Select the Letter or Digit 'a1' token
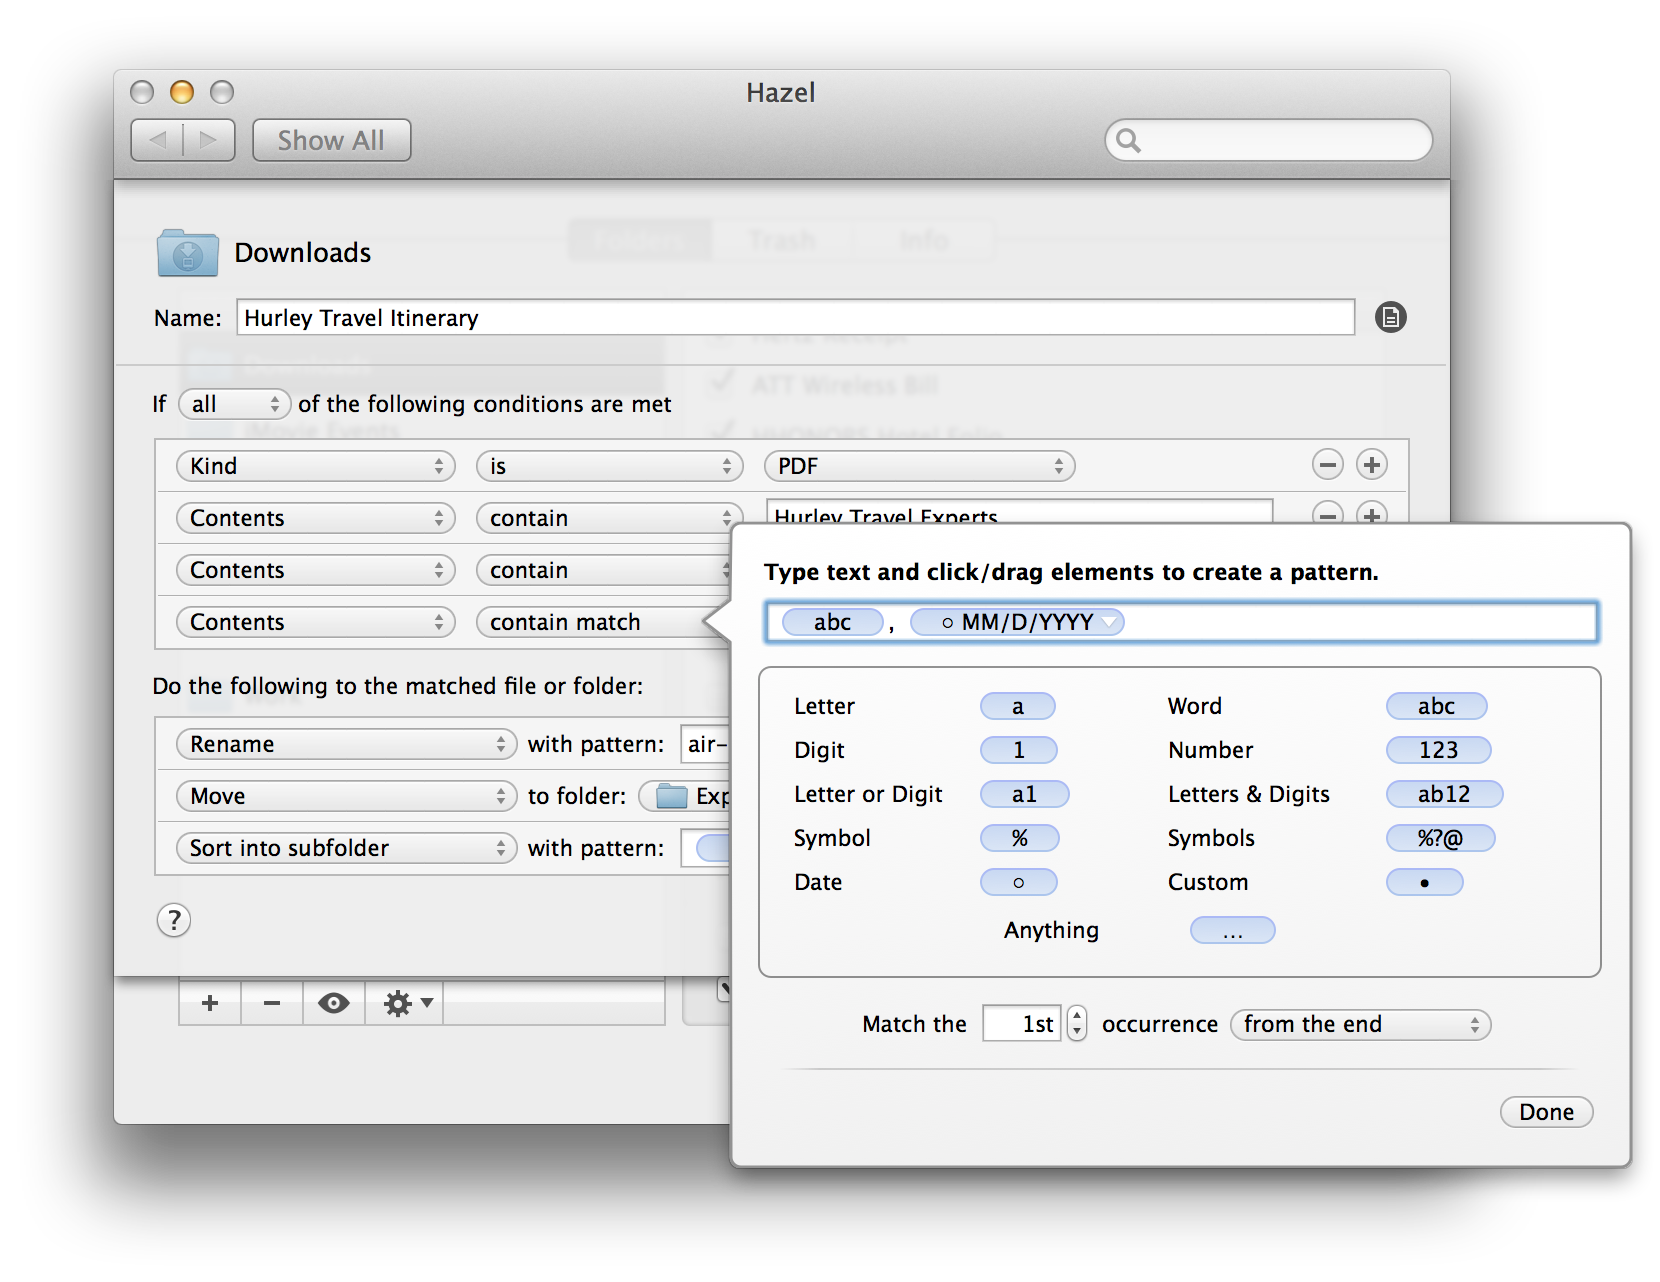 pyautogui.click(x=1025, y=794)
